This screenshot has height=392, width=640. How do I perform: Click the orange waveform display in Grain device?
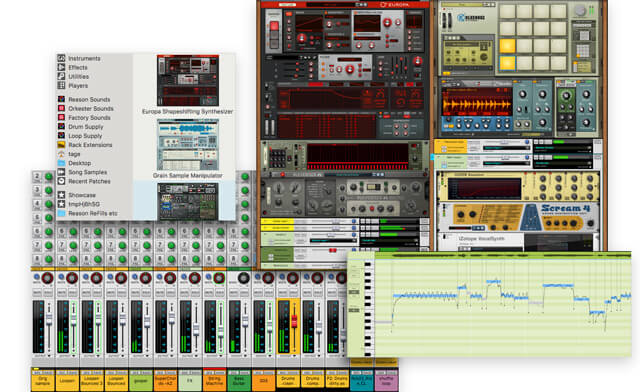point(477,101)
